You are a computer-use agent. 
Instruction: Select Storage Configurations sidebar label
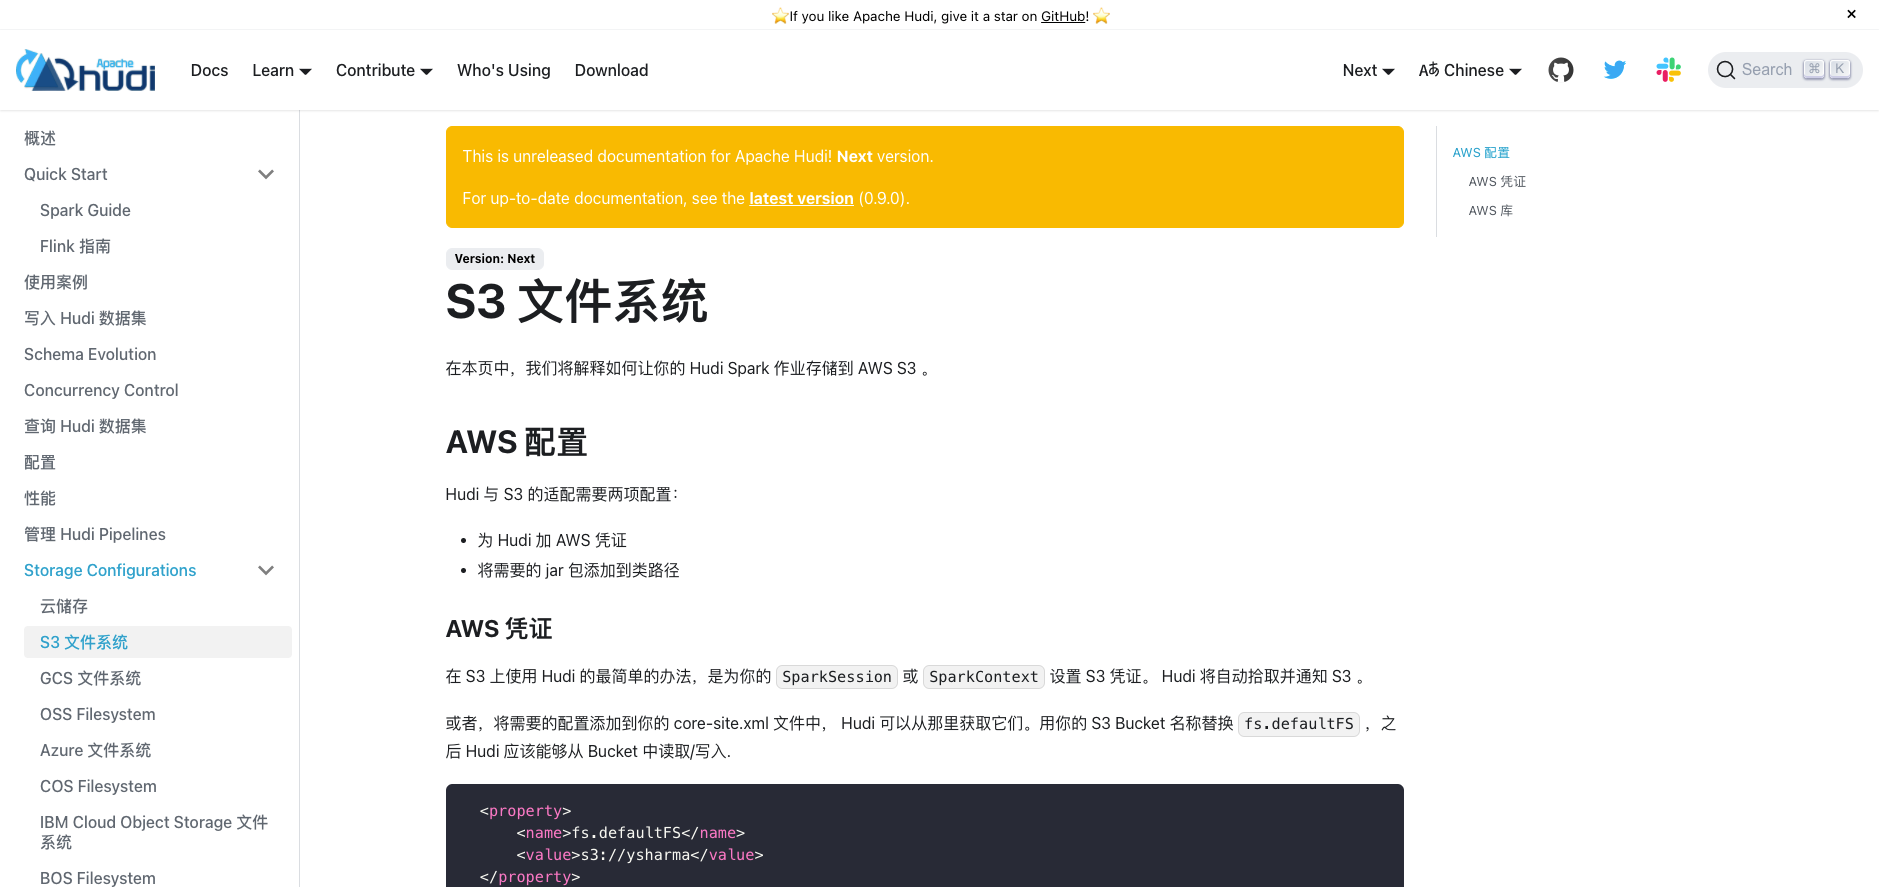(110, 570)
